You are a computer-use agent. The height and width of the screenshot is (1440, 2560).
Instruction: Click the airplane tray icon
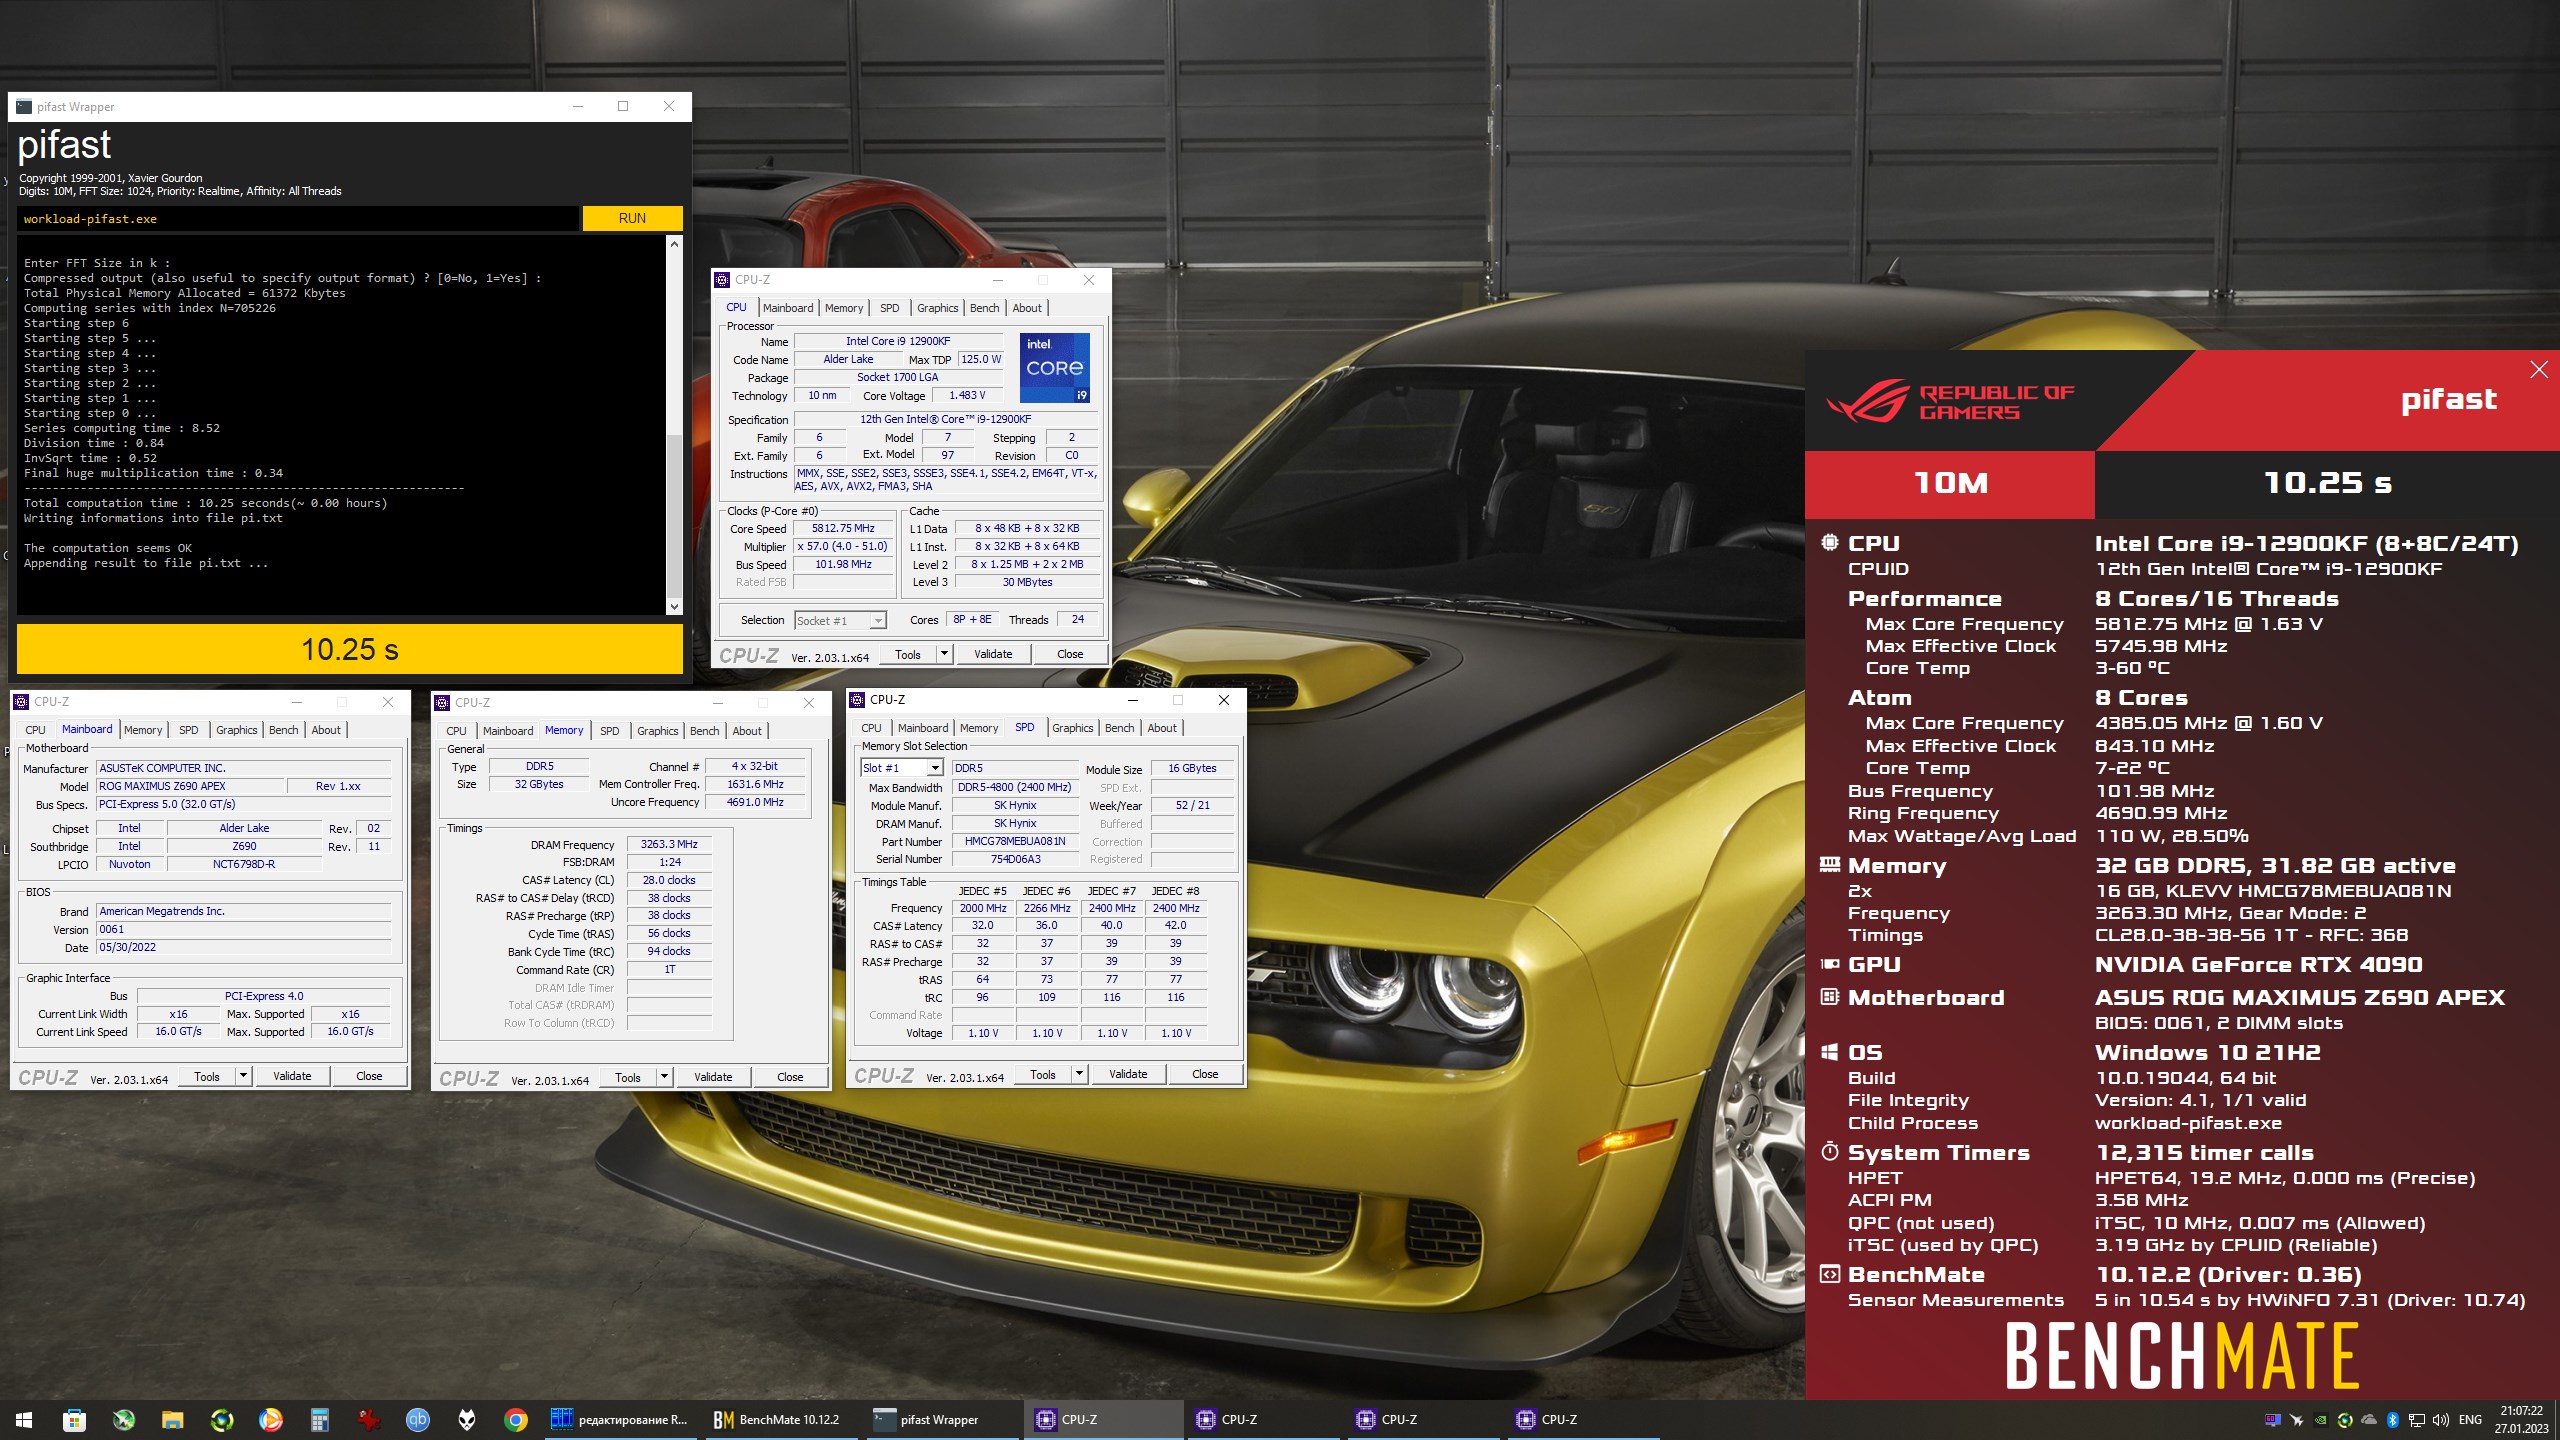pos(2297,1420)
